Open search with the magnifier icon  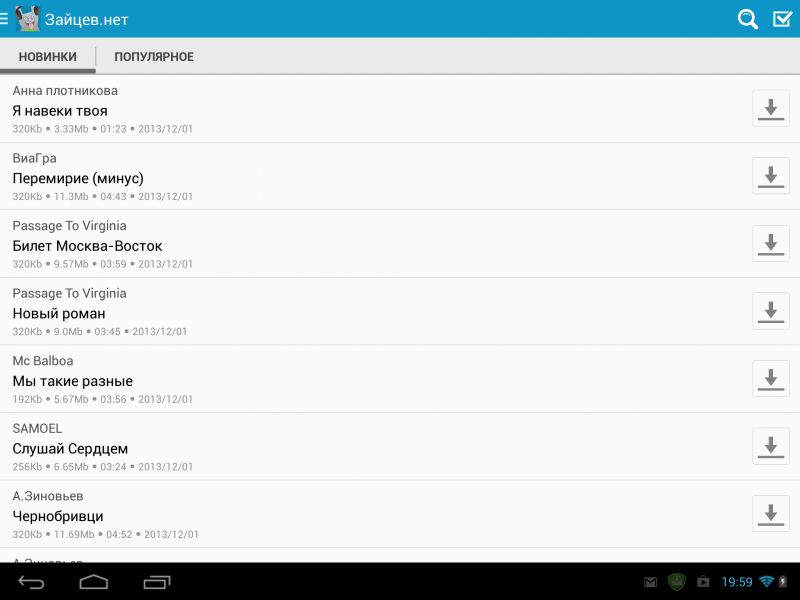point(747,19)
